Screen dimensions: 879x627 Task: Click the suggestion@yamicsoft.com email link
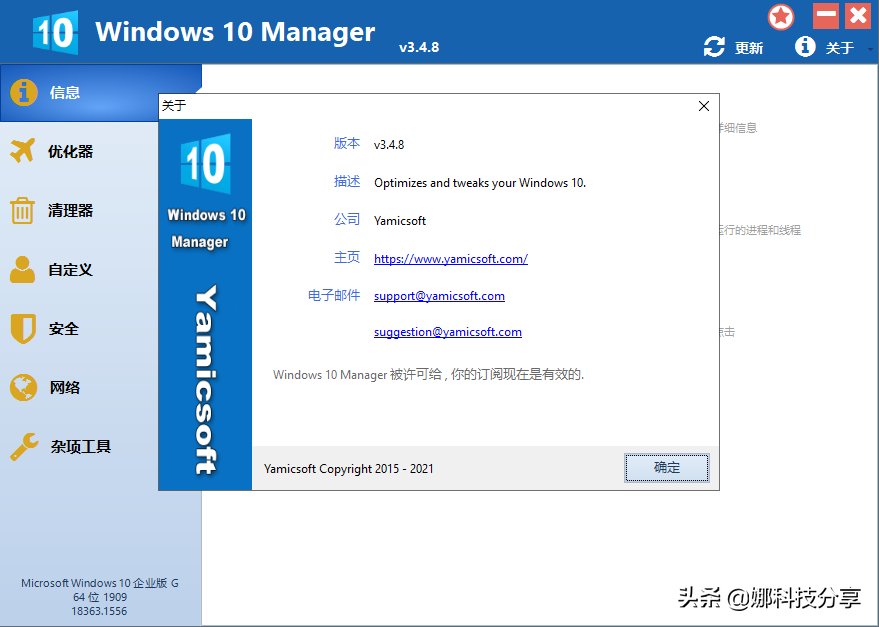[x=447, y=332]
